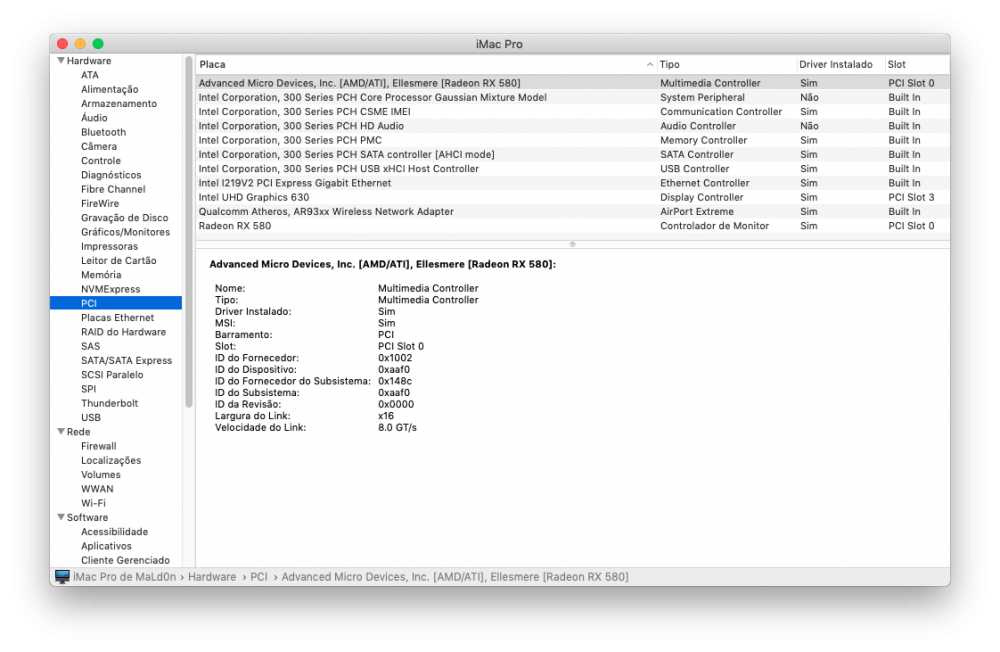Open Aplicativos under Software
This screenshot has width=1000, height=652.
(x=106, y=546)
